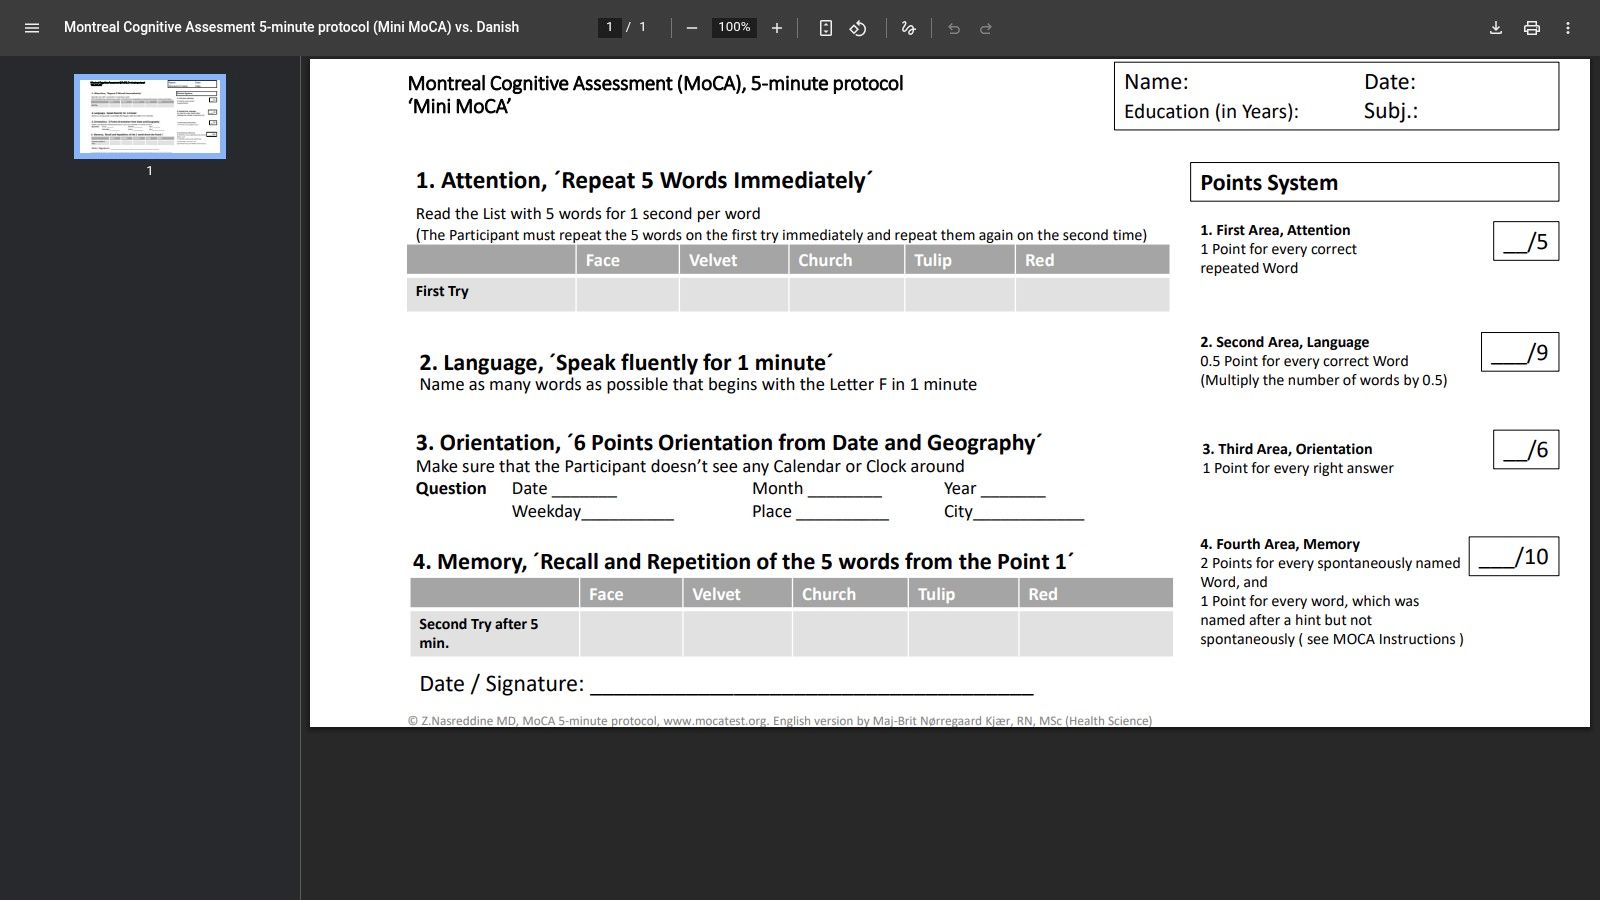1600x900 pixels.
Task: Click the '__/9' score box
Action: (x=1520, y=352)
